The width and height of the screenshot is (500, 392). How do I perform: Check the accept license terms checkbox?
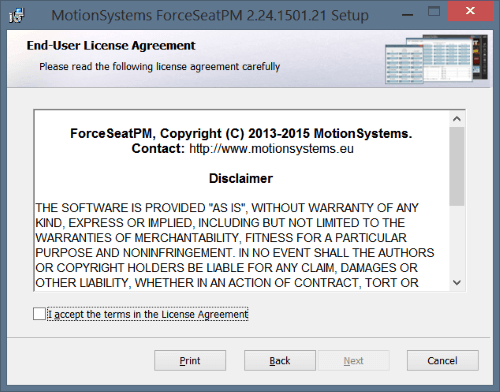pos(39,314)
